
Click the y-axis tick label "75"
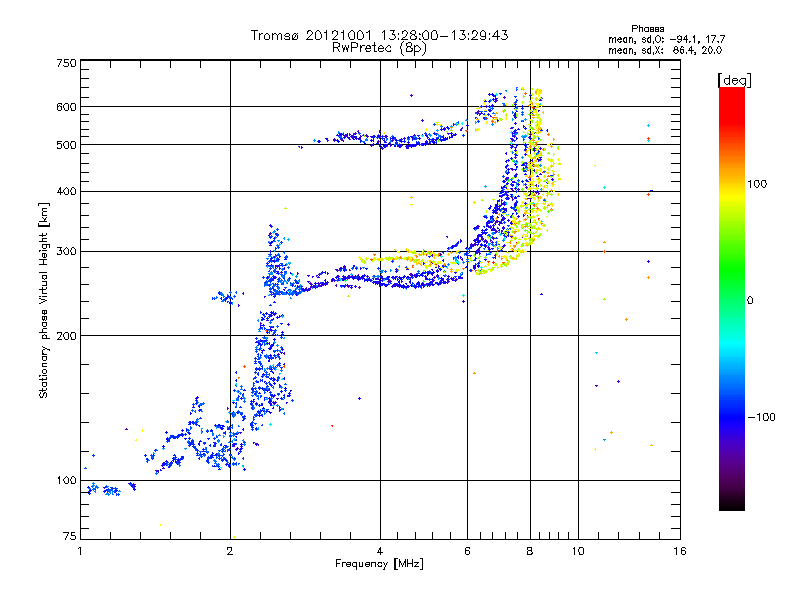70,536
